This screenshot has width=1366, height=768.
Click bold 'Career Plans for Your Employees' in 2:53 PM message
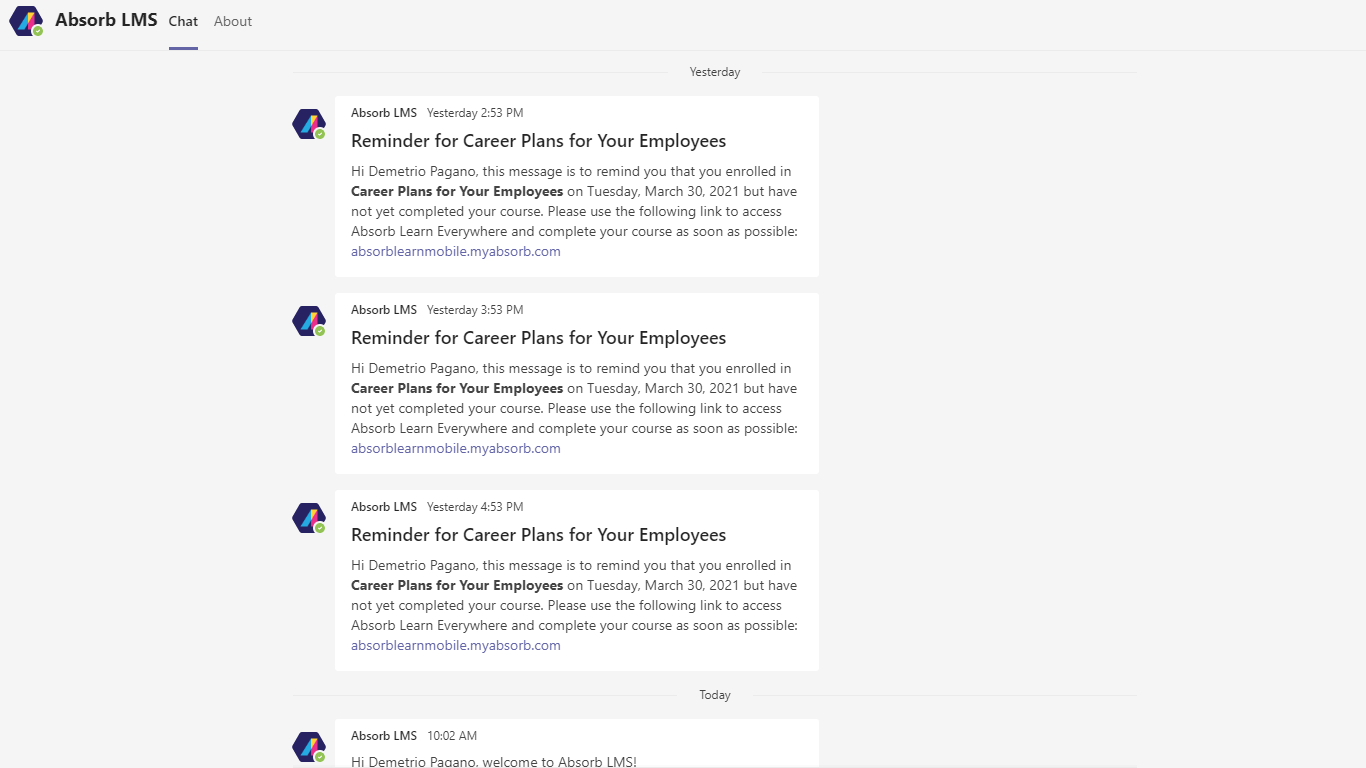tap(457, 191)
